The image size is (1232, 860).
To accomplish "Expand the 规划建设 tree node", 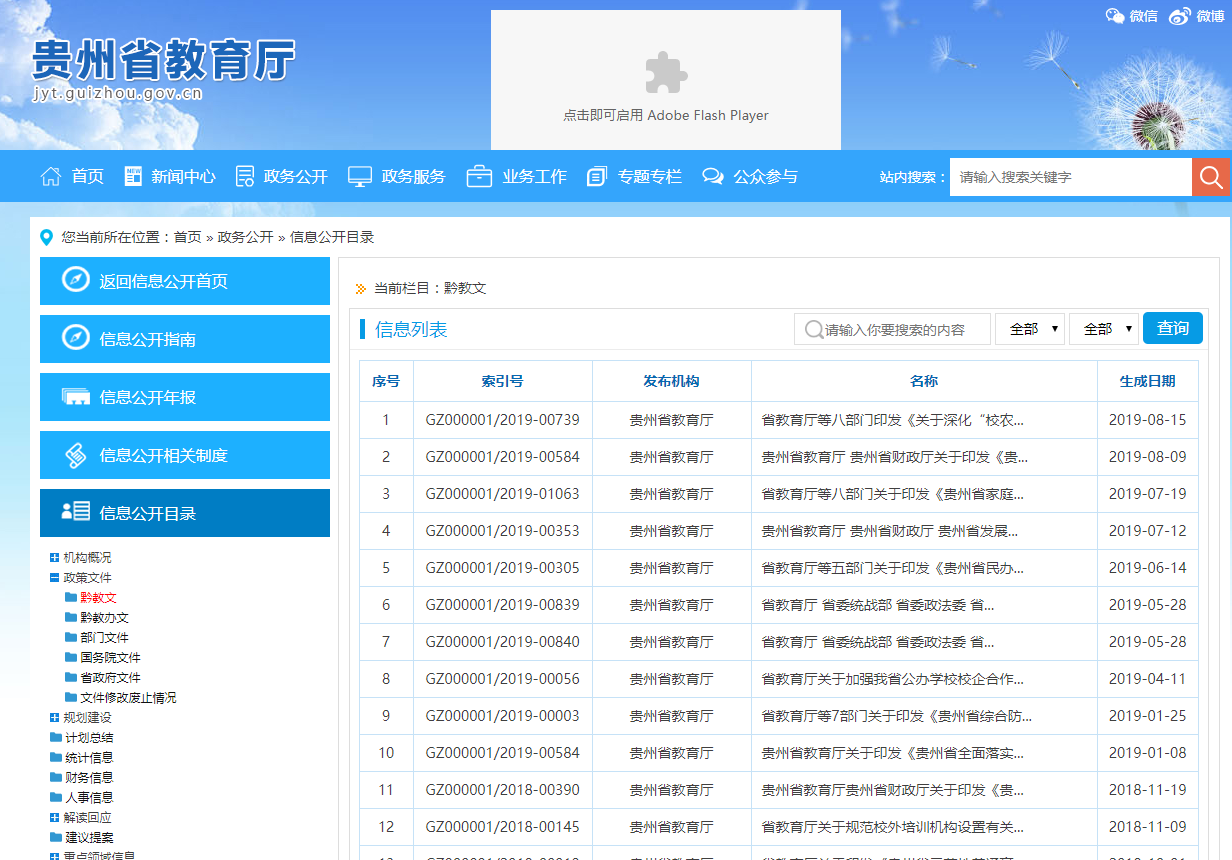I will pos(54,718).
